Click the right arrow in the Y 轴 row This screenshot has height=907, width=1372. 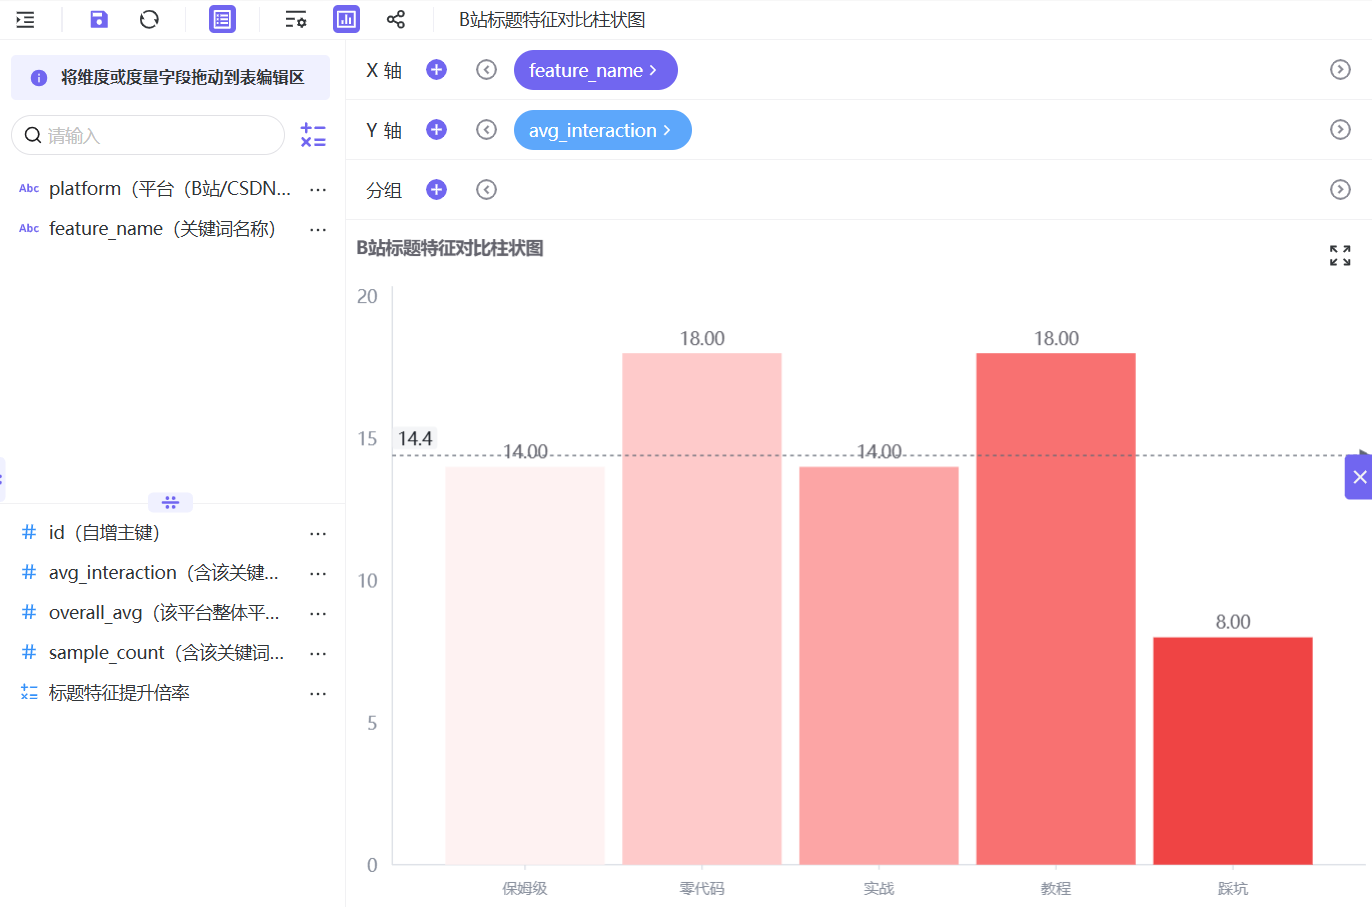(x=1340, y=129)
